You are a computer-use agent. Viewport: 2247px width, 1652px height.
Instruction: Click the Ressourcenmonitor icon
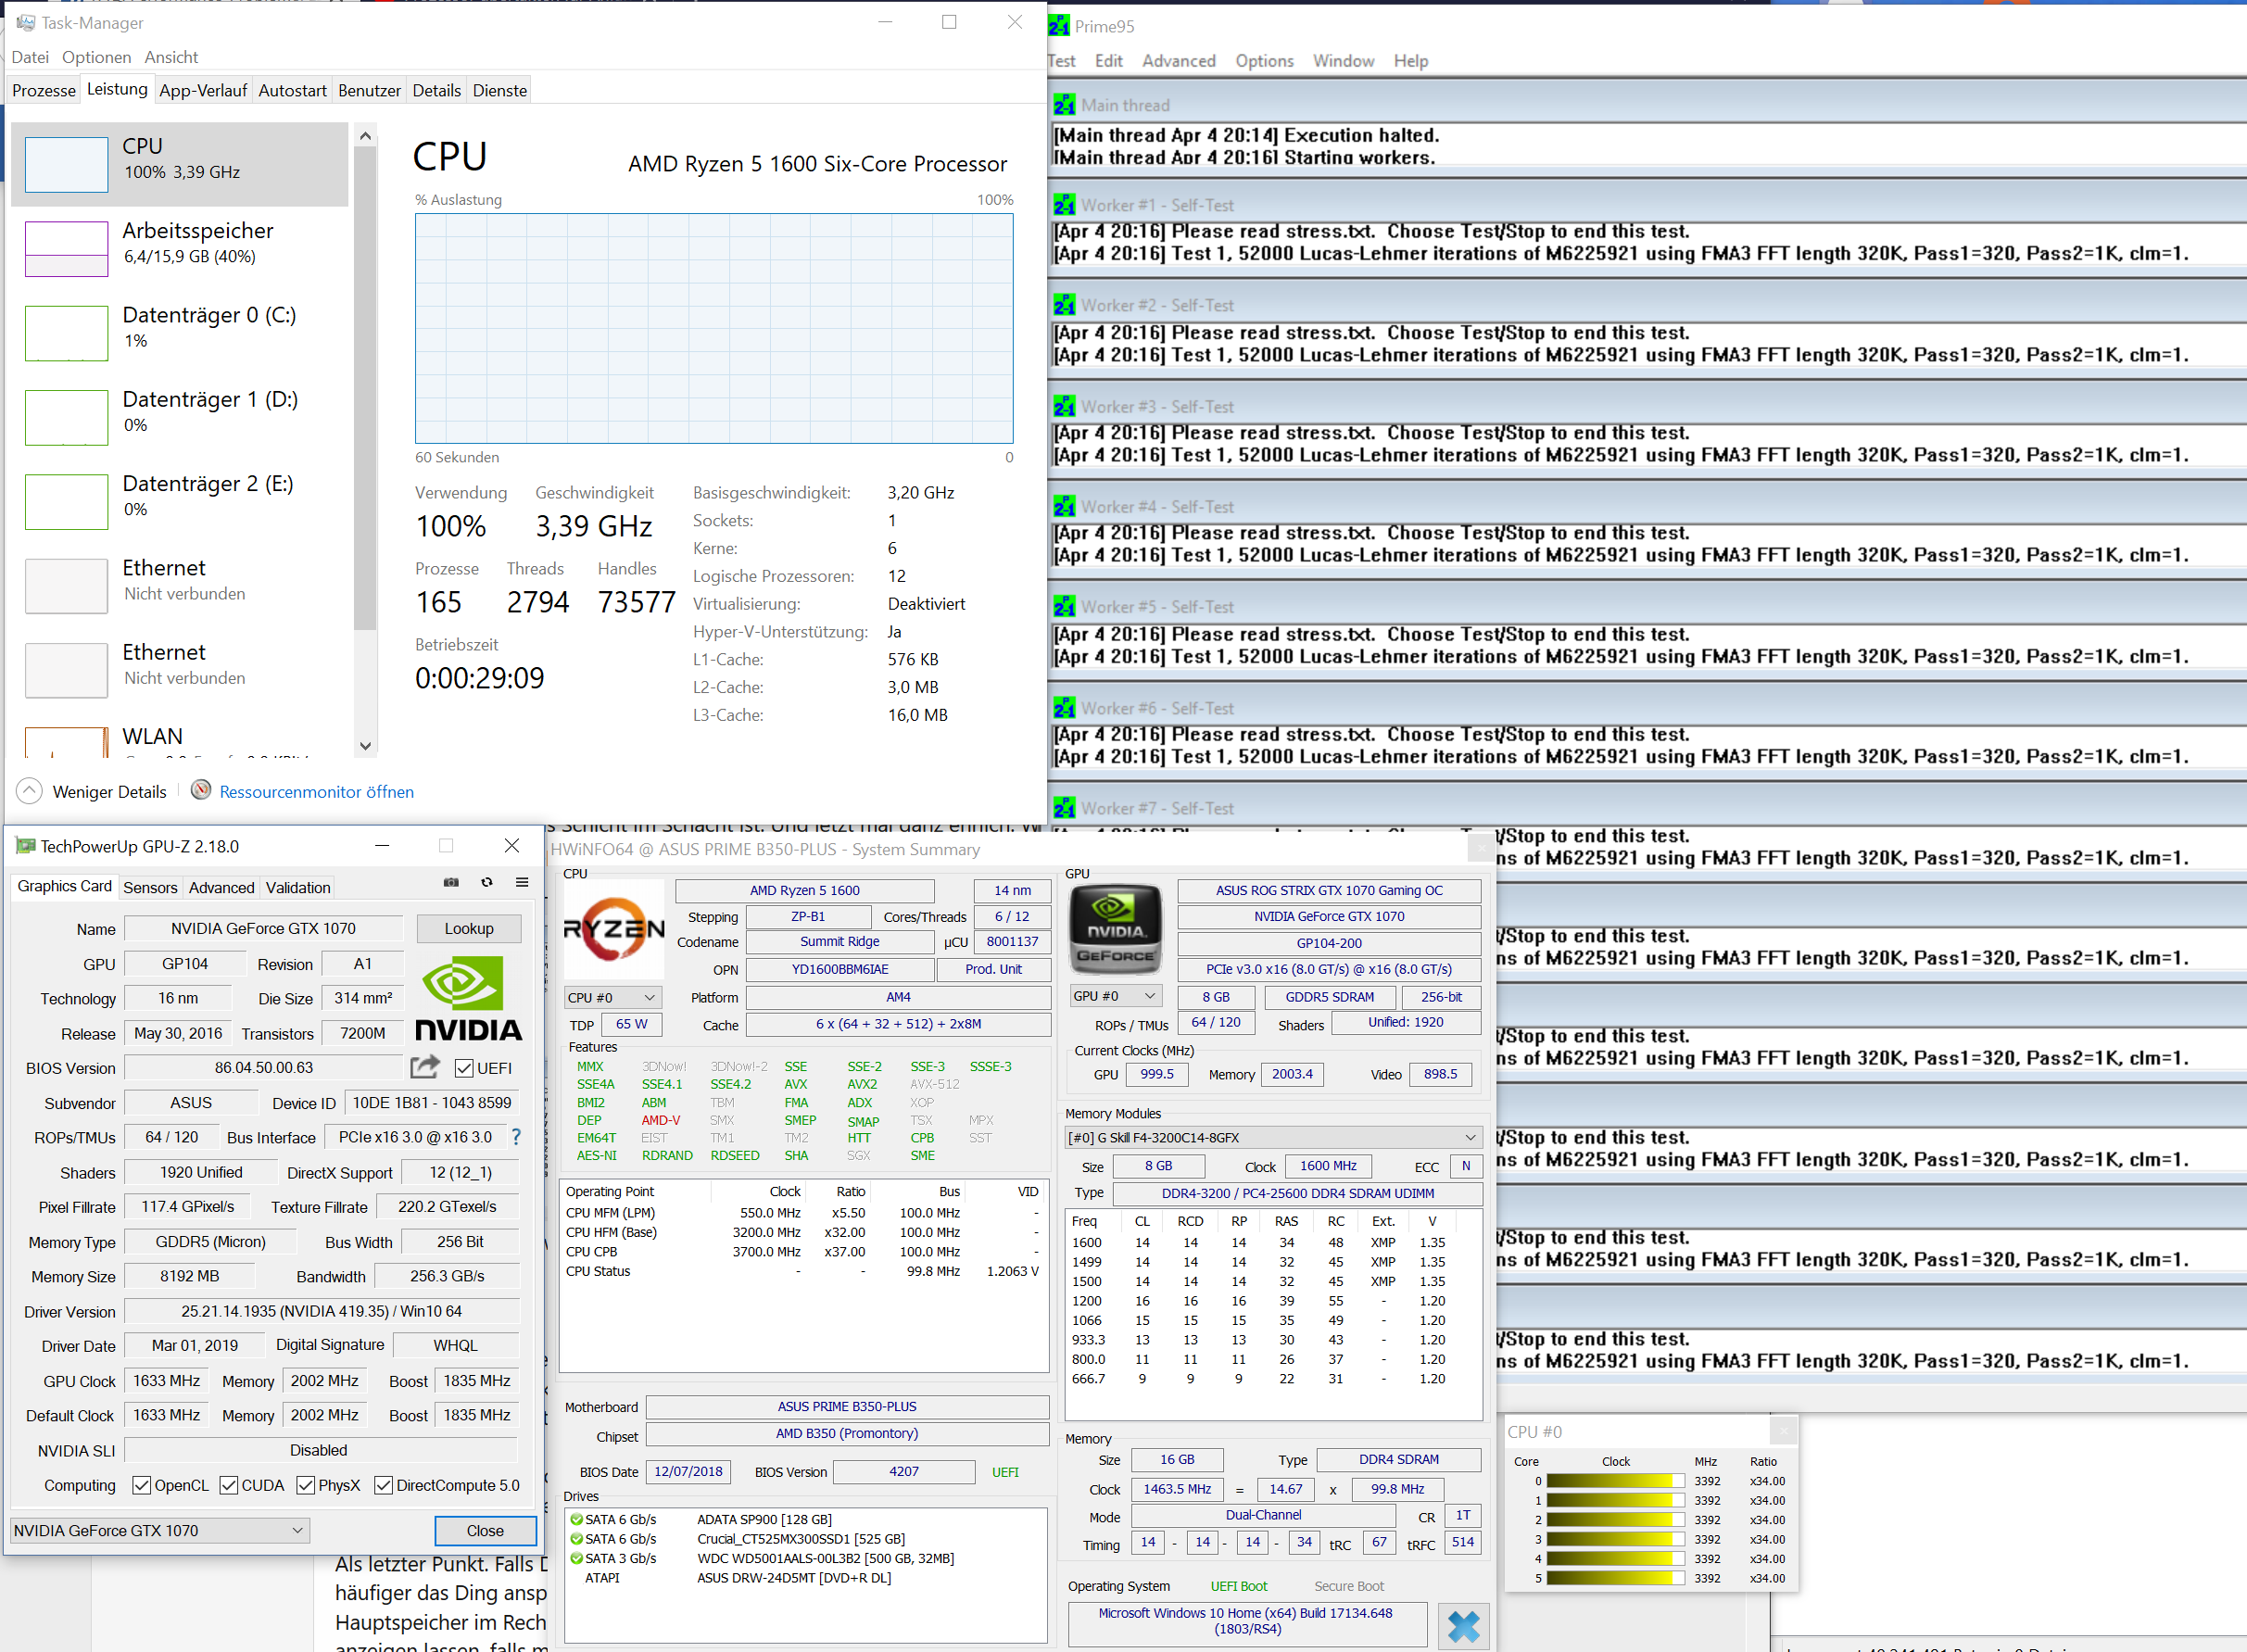201,790
